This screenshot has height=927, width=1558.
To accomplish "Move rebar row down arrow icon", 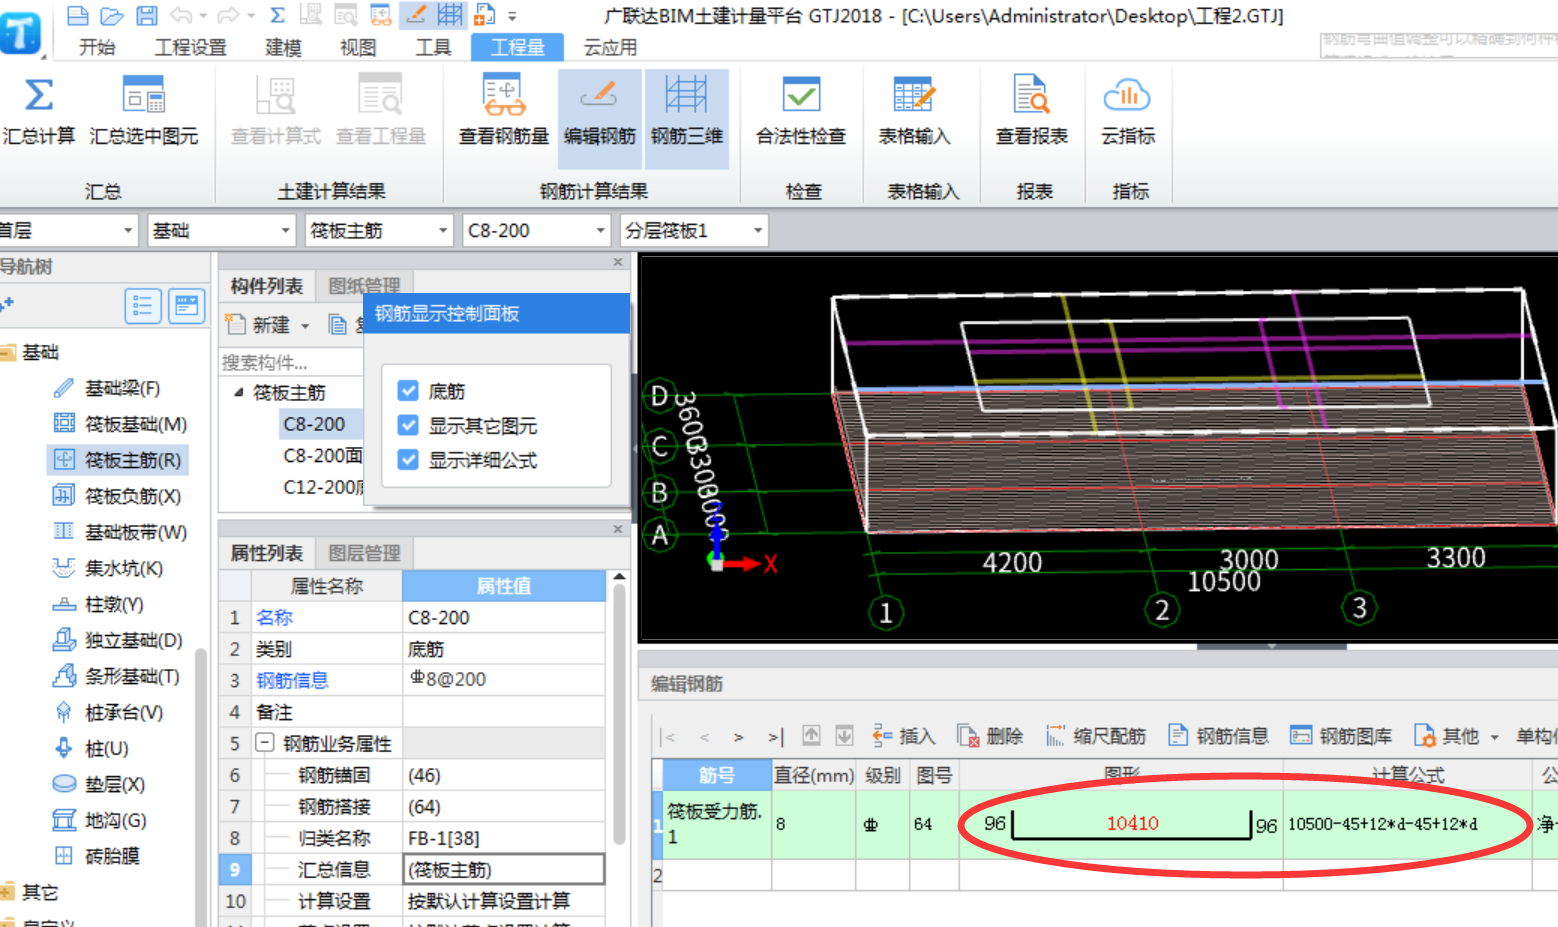I will [x=844, y=736].
